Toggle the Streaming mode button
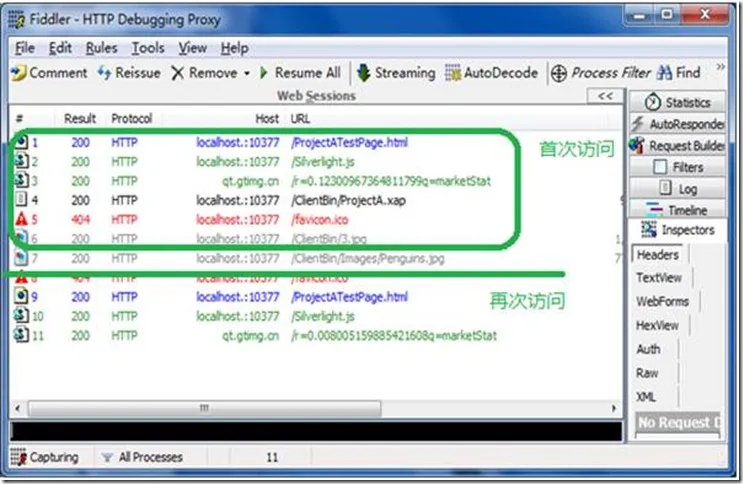This screenshot has width=743, height=484. pos(396,73)
